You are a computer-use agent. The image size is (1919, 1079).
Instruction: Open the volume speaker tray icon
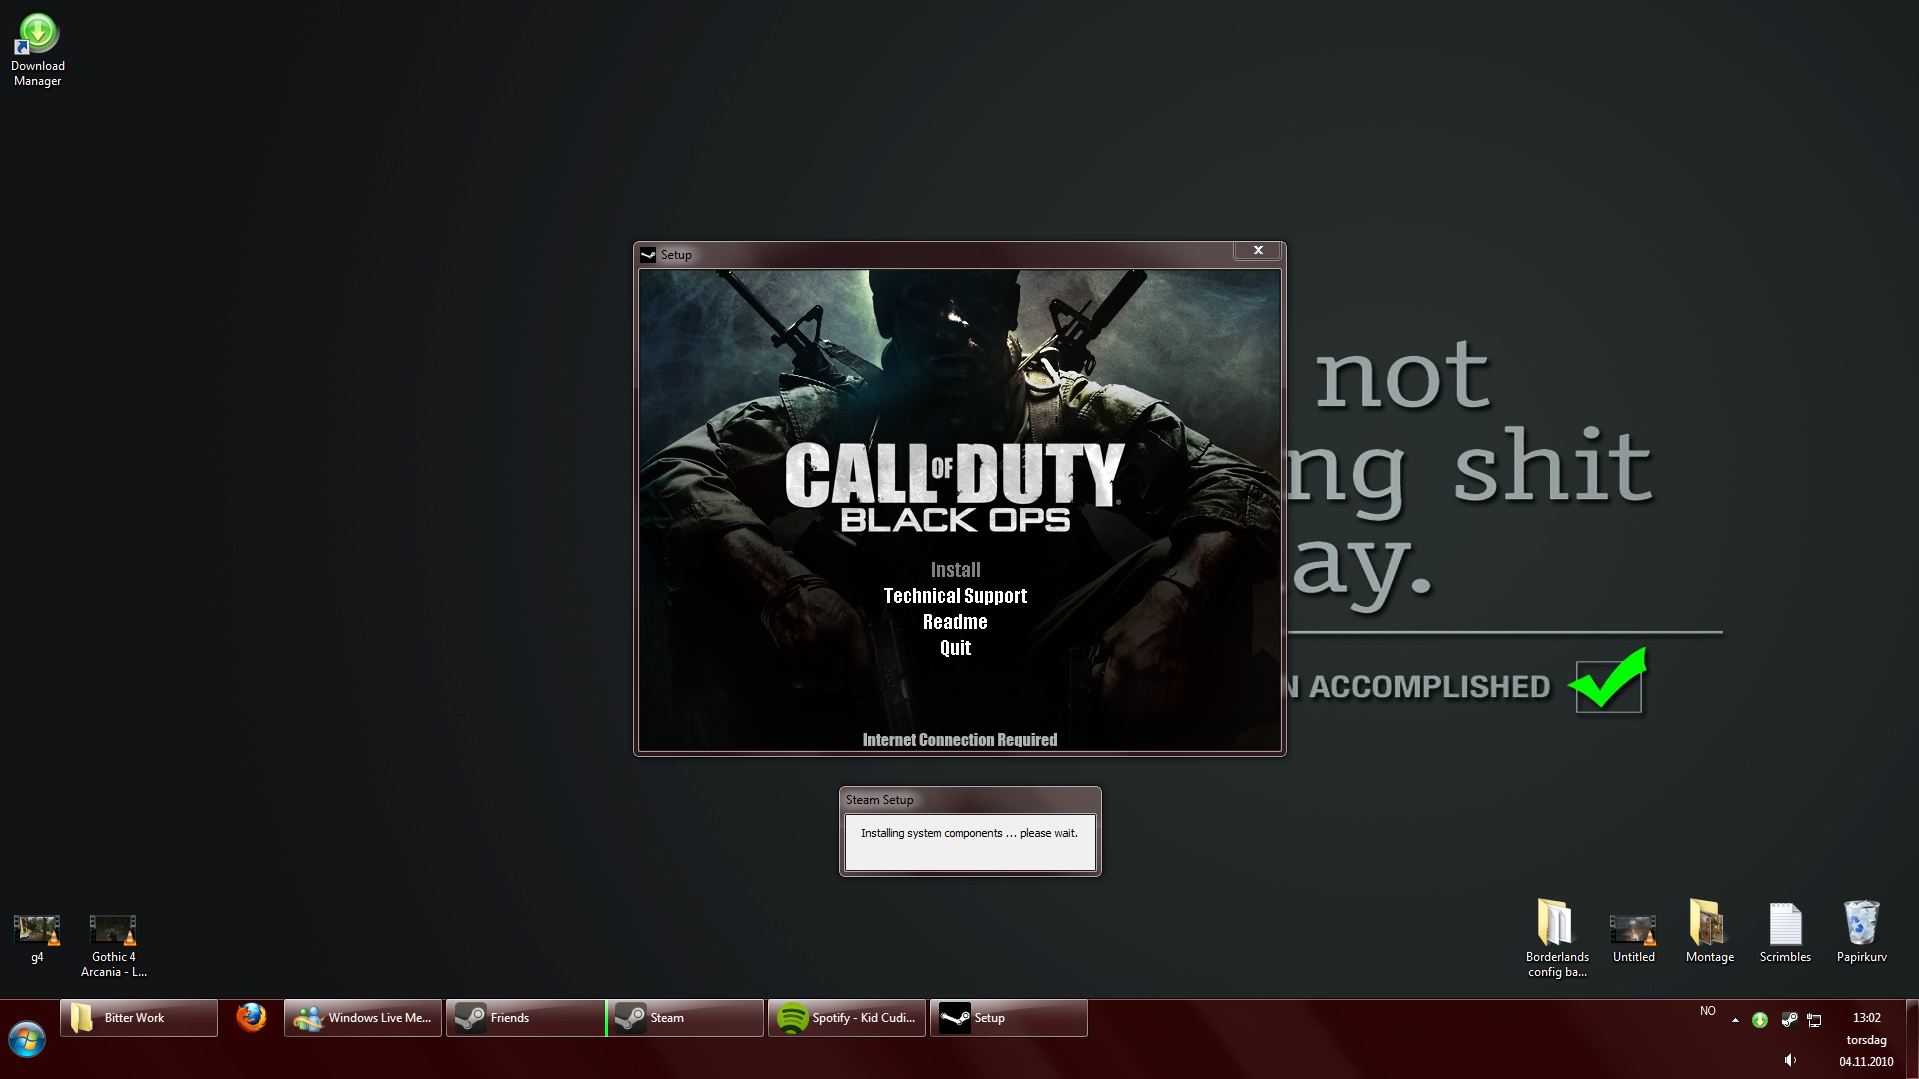1790,1060
